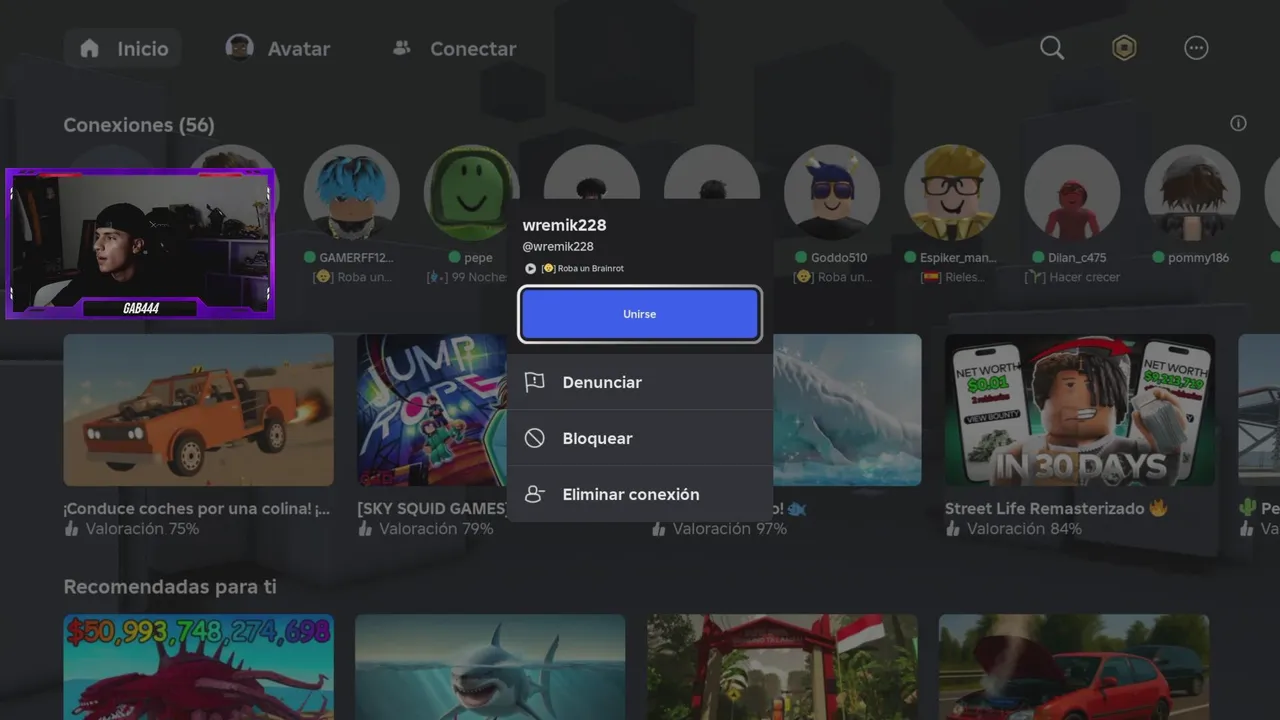The image size is (1280, 720).
Task: Click the search magnifier icon
Action: 1052,48
